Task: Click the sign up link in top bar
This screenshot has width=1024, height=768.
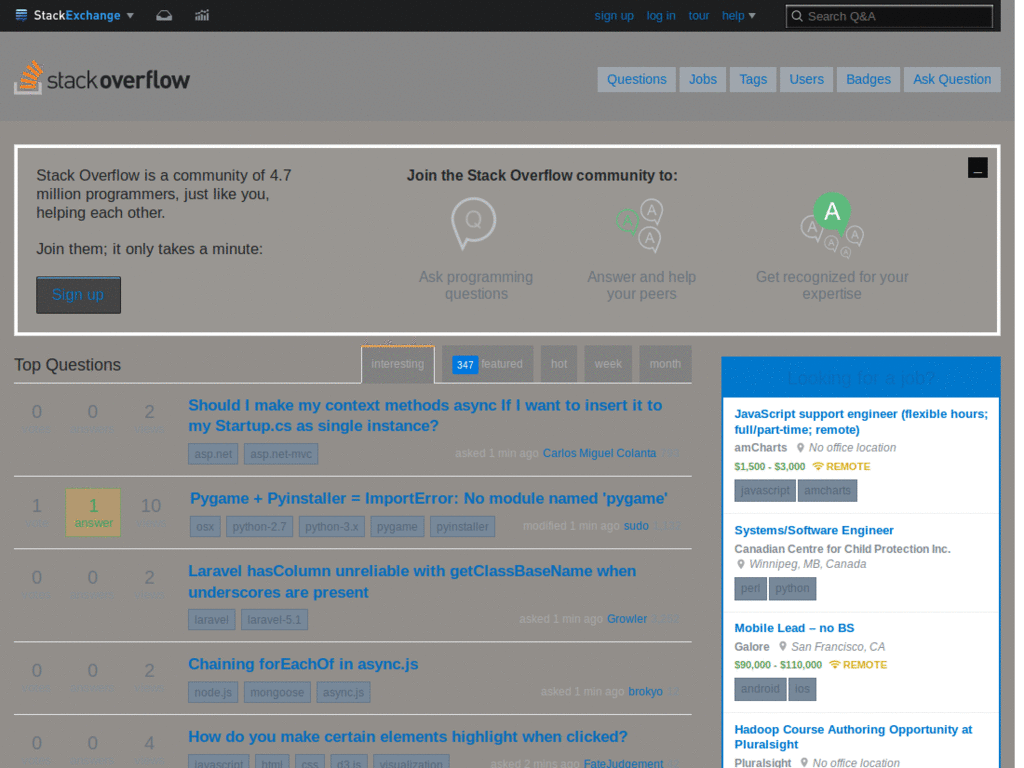Action: click(613, 16)
